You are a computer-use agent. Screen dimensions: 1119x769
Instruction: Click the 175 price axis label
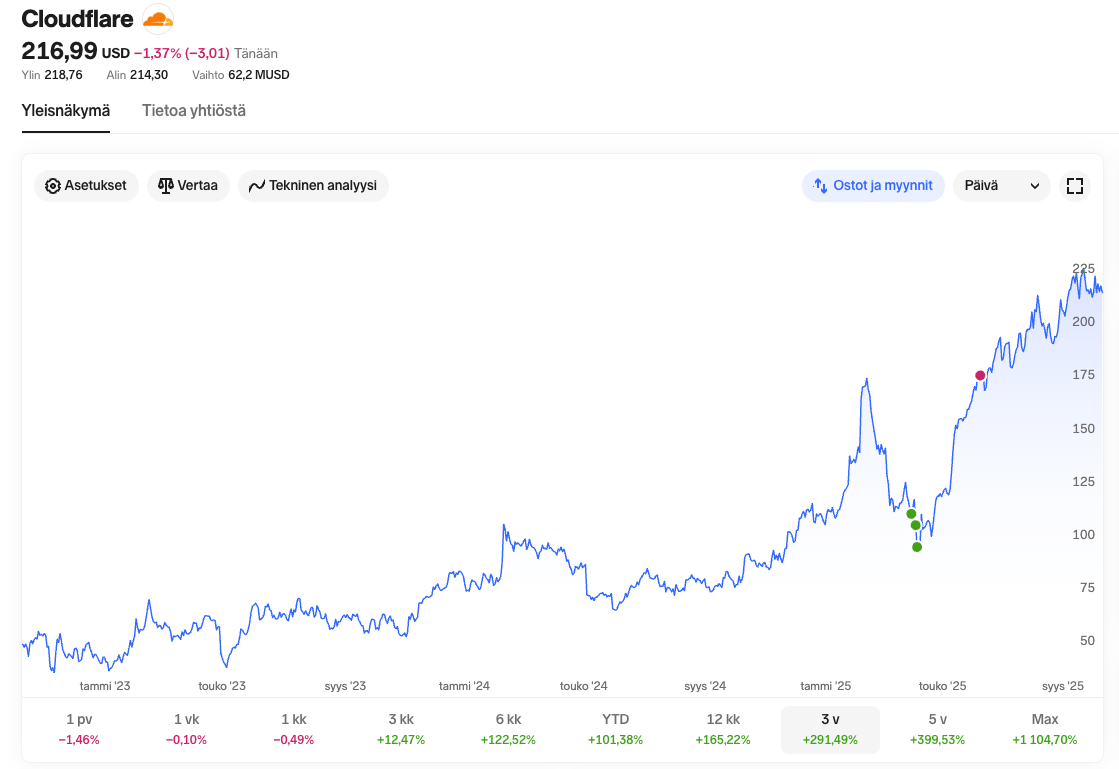tap(1083, 375)
